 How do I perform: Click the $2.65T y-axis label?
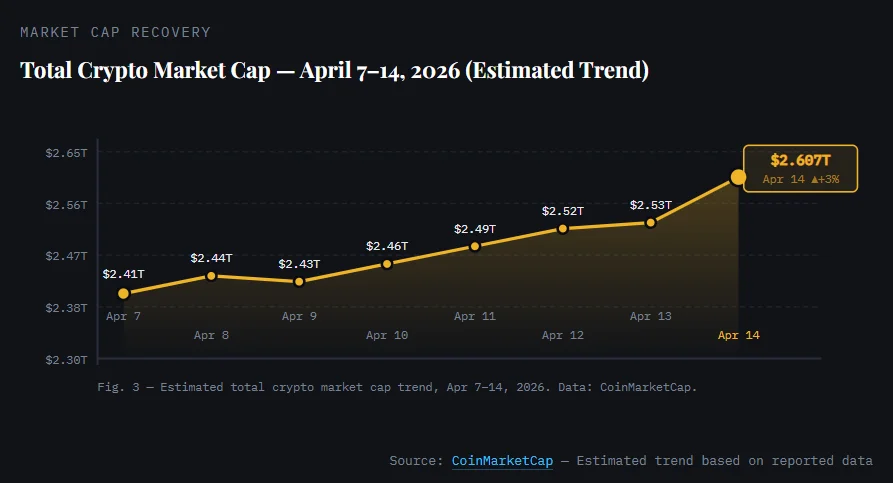pos(66,152)
